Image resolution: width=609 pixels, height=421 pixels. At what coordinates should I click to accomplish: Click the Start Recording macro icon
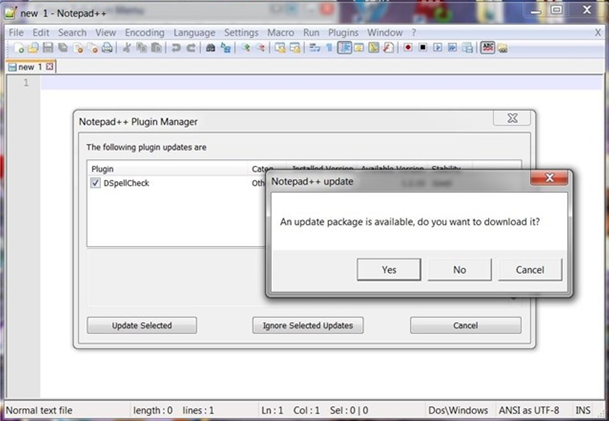click(408, 48)
